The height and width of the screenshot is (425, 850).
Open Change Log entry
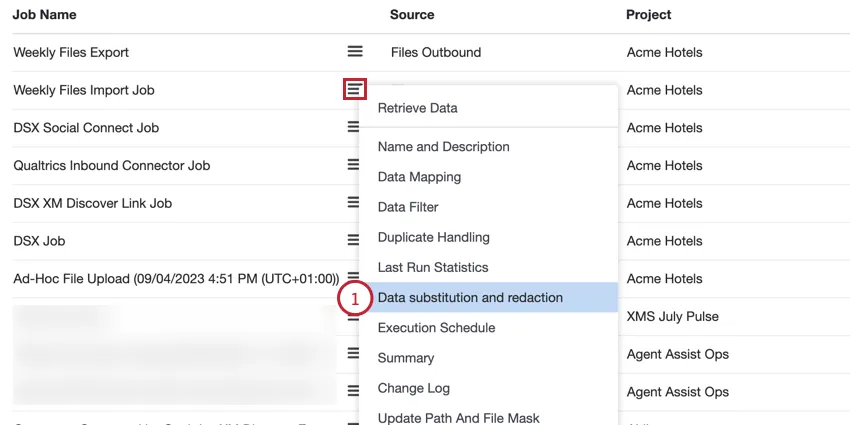tap(414, 388)
